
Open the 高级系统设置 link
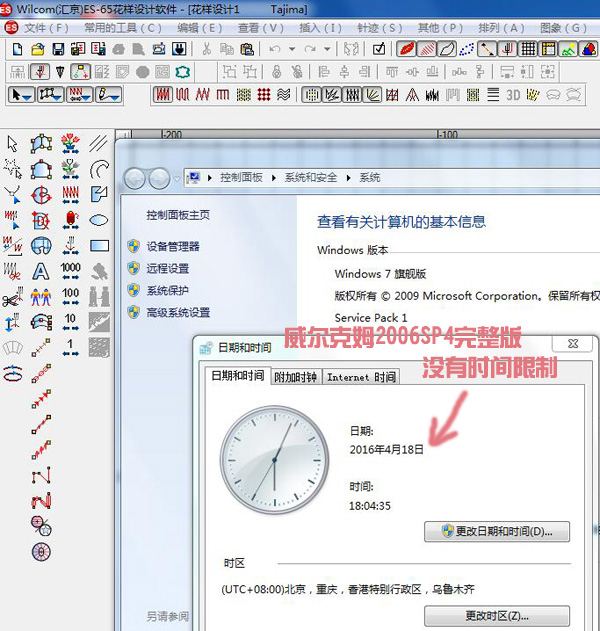[x=178, y=312]
